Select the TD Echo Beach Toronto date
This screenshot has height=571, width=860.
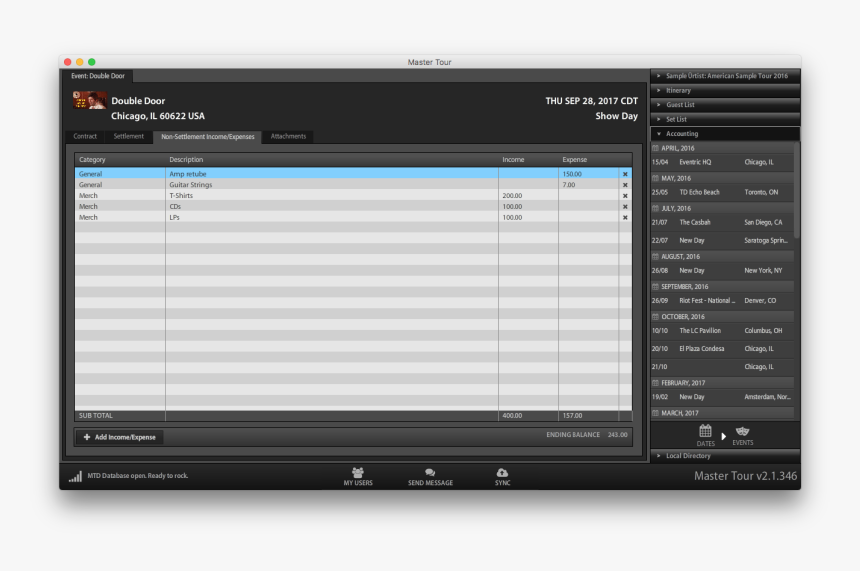pos(722,193)
